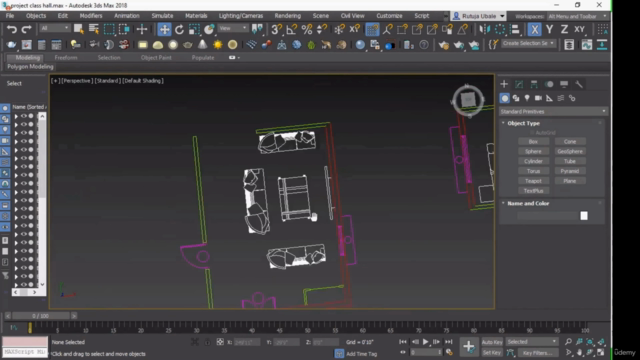Switch to the Object Paint ribbon tab
The height and width of the screenshot is (360, 640).
point(156,58)
